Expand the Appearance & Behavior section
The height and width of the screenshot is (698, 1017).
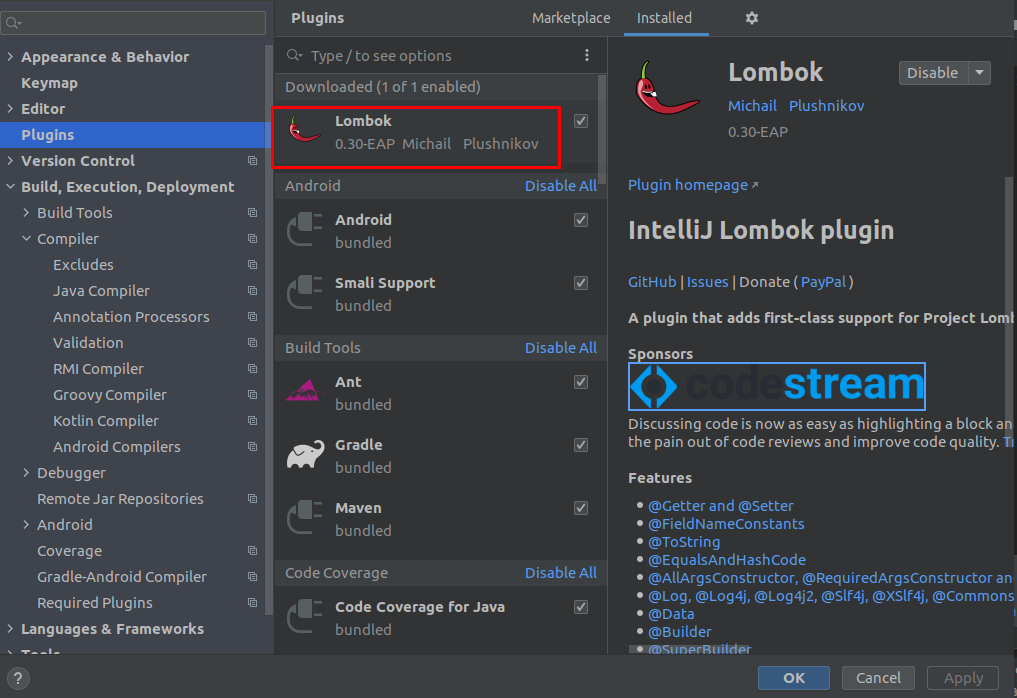10,57
